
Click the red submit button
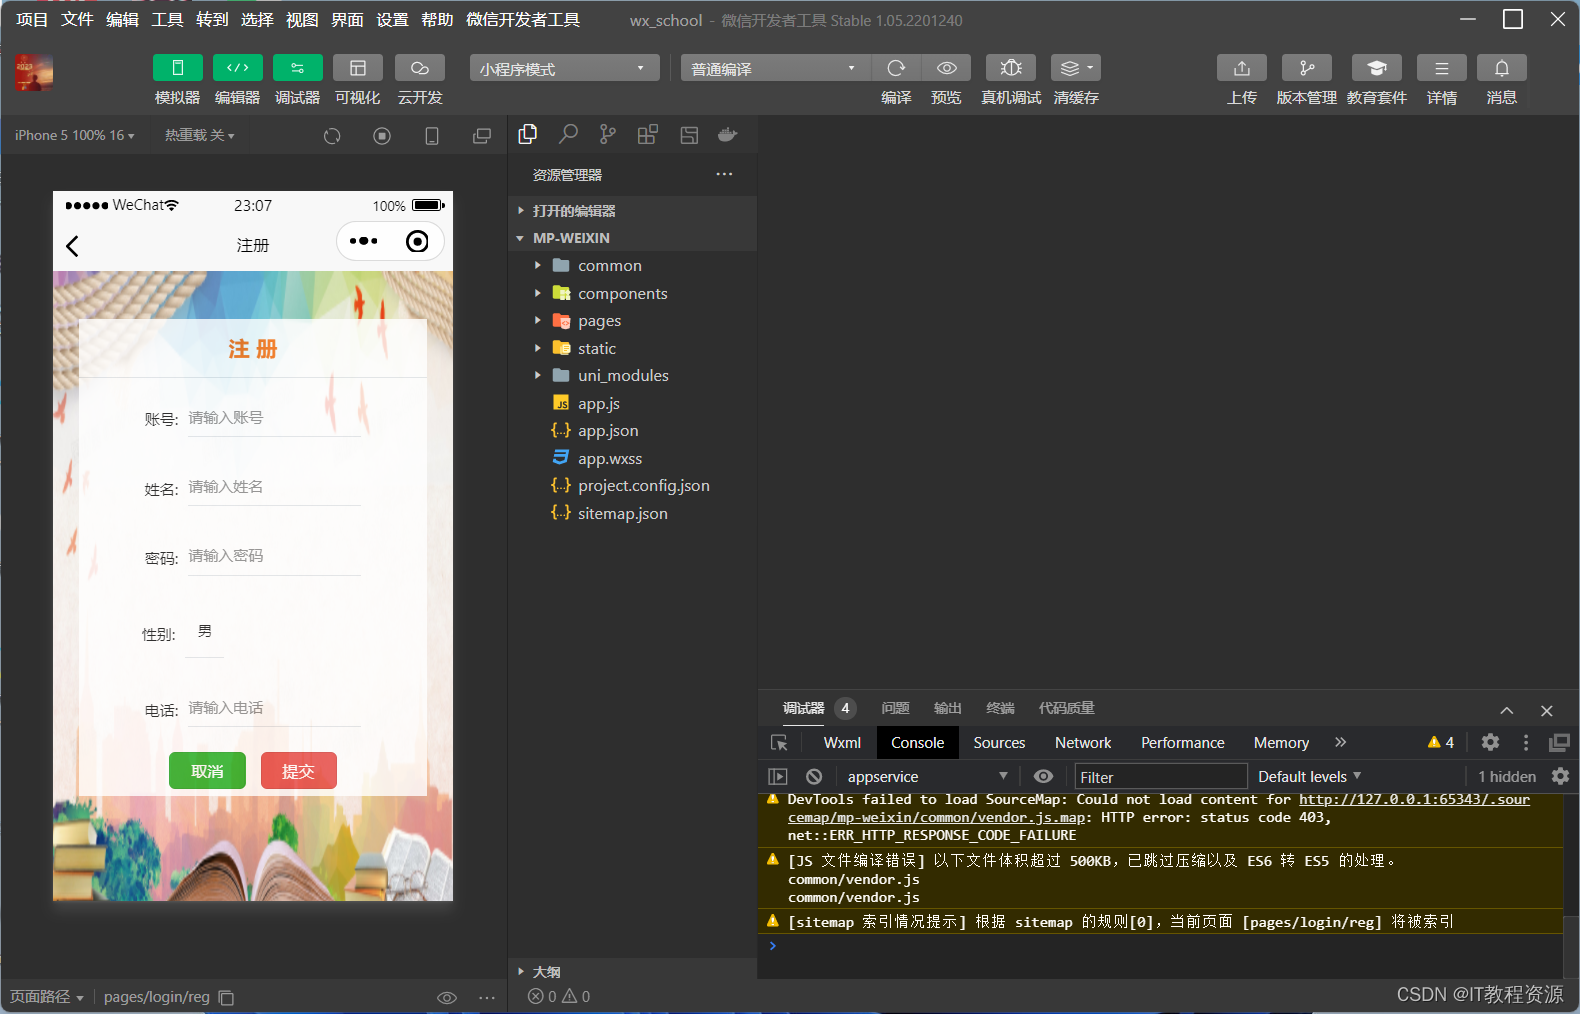click(x=298, y=771)
